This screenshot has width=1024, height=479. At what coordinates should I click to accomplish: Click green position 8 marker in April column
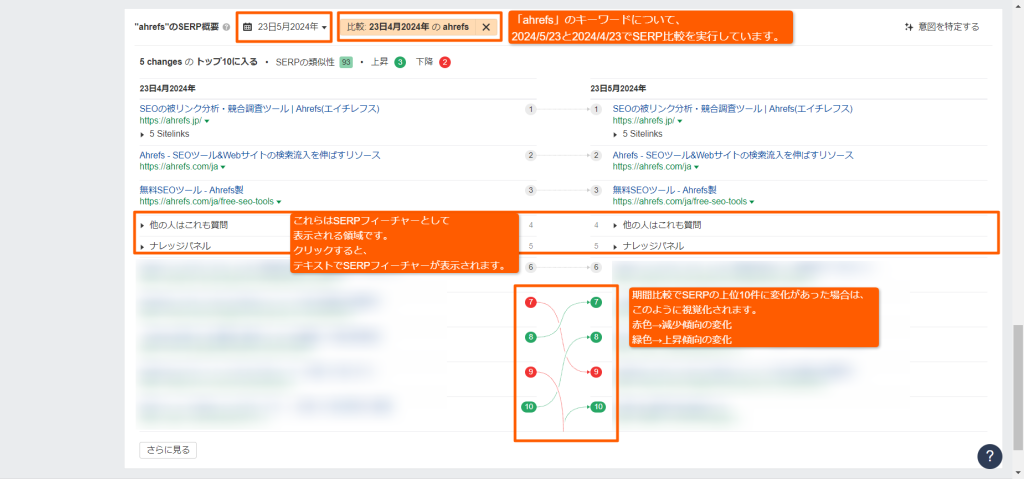[x=531, y=337]
